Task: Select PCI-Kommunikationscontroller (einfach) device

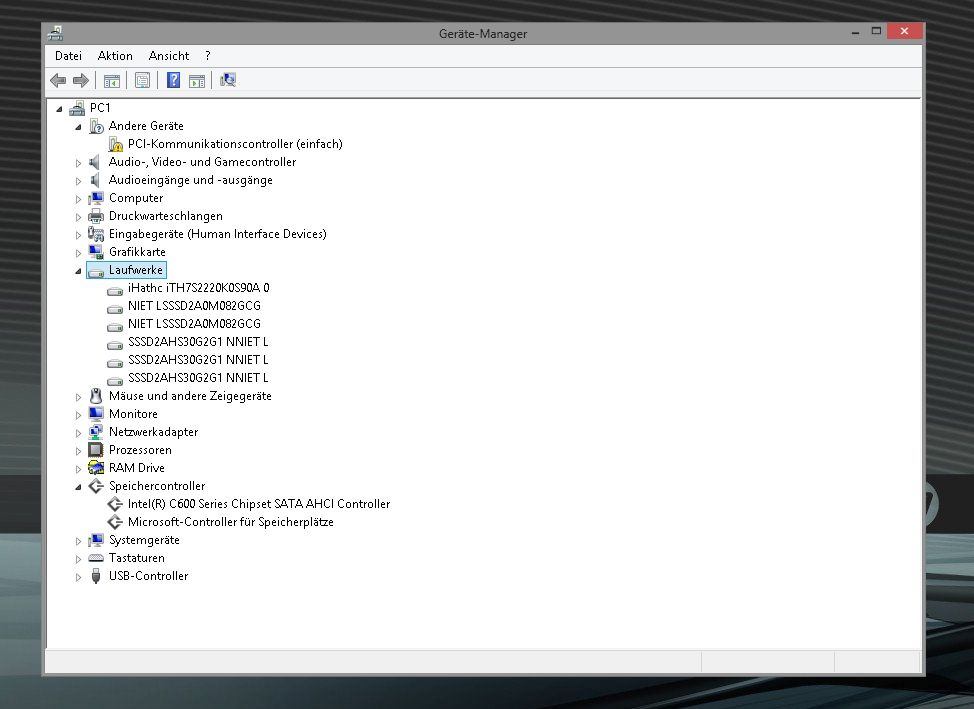Action: coord(235,144)
